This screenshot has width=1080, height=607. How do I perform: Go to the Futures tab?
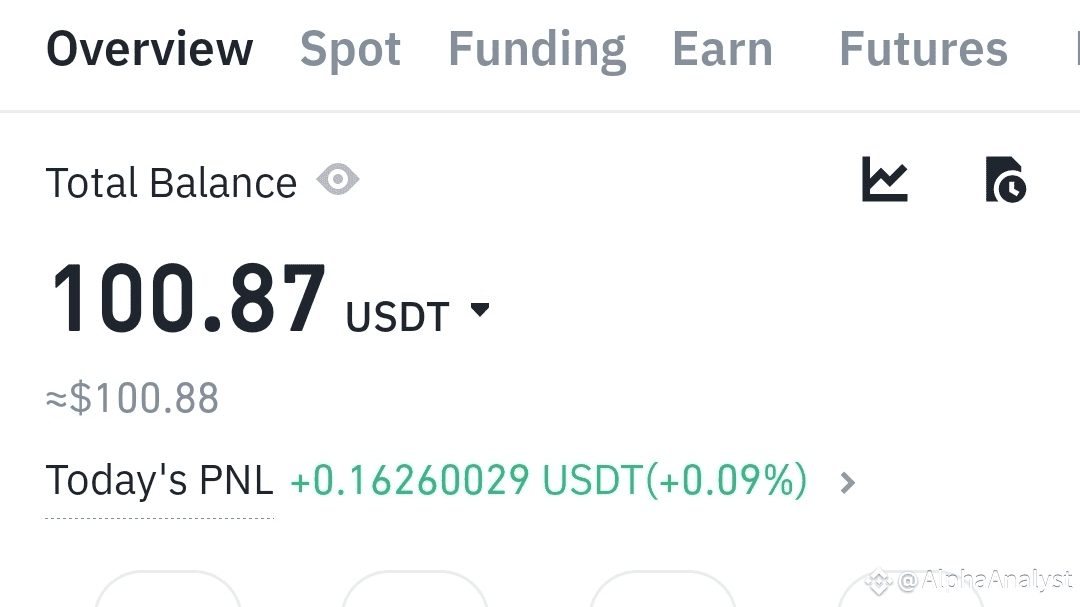(924, 49)
